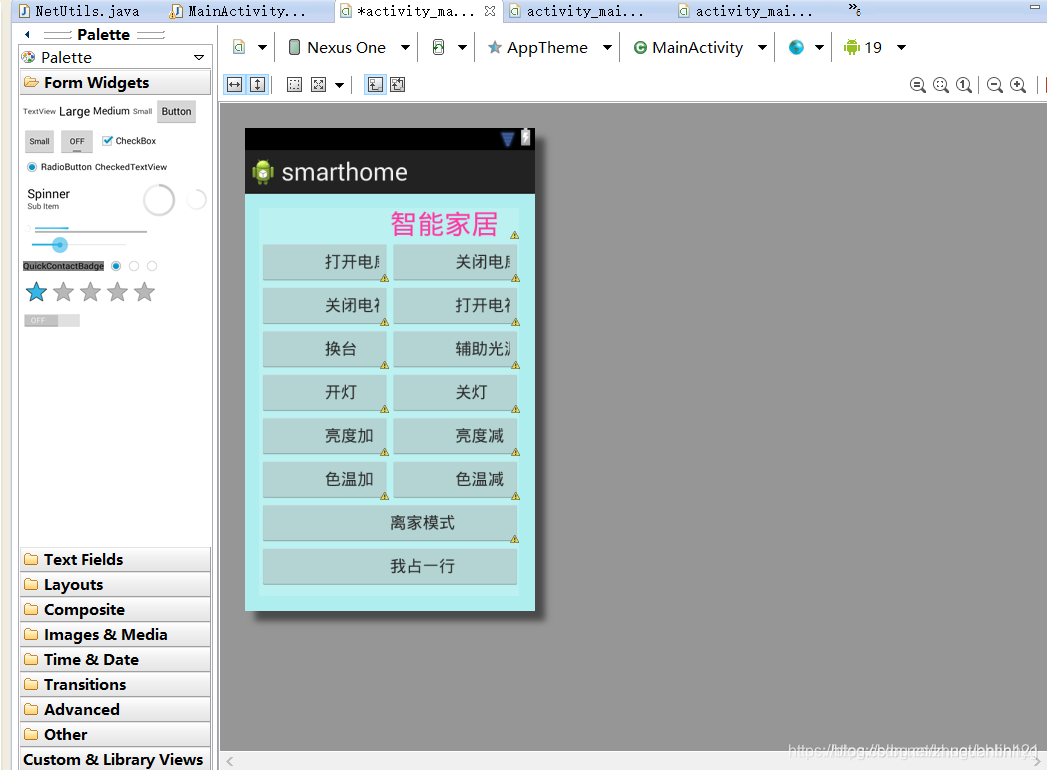The width and height of the screenshot is (1047, 770).
Task: Click the dotted margins layout icon
Action: tap(294, 85)
